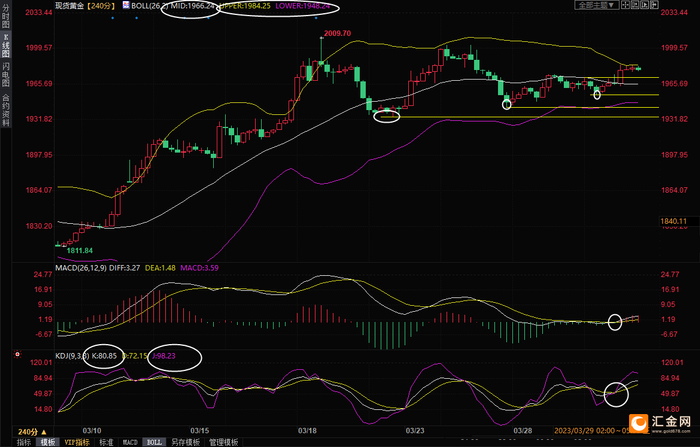This screenshot has width=700, height=447.
Task: Click the 03/18 date on time axis
Action: point(307,431)
